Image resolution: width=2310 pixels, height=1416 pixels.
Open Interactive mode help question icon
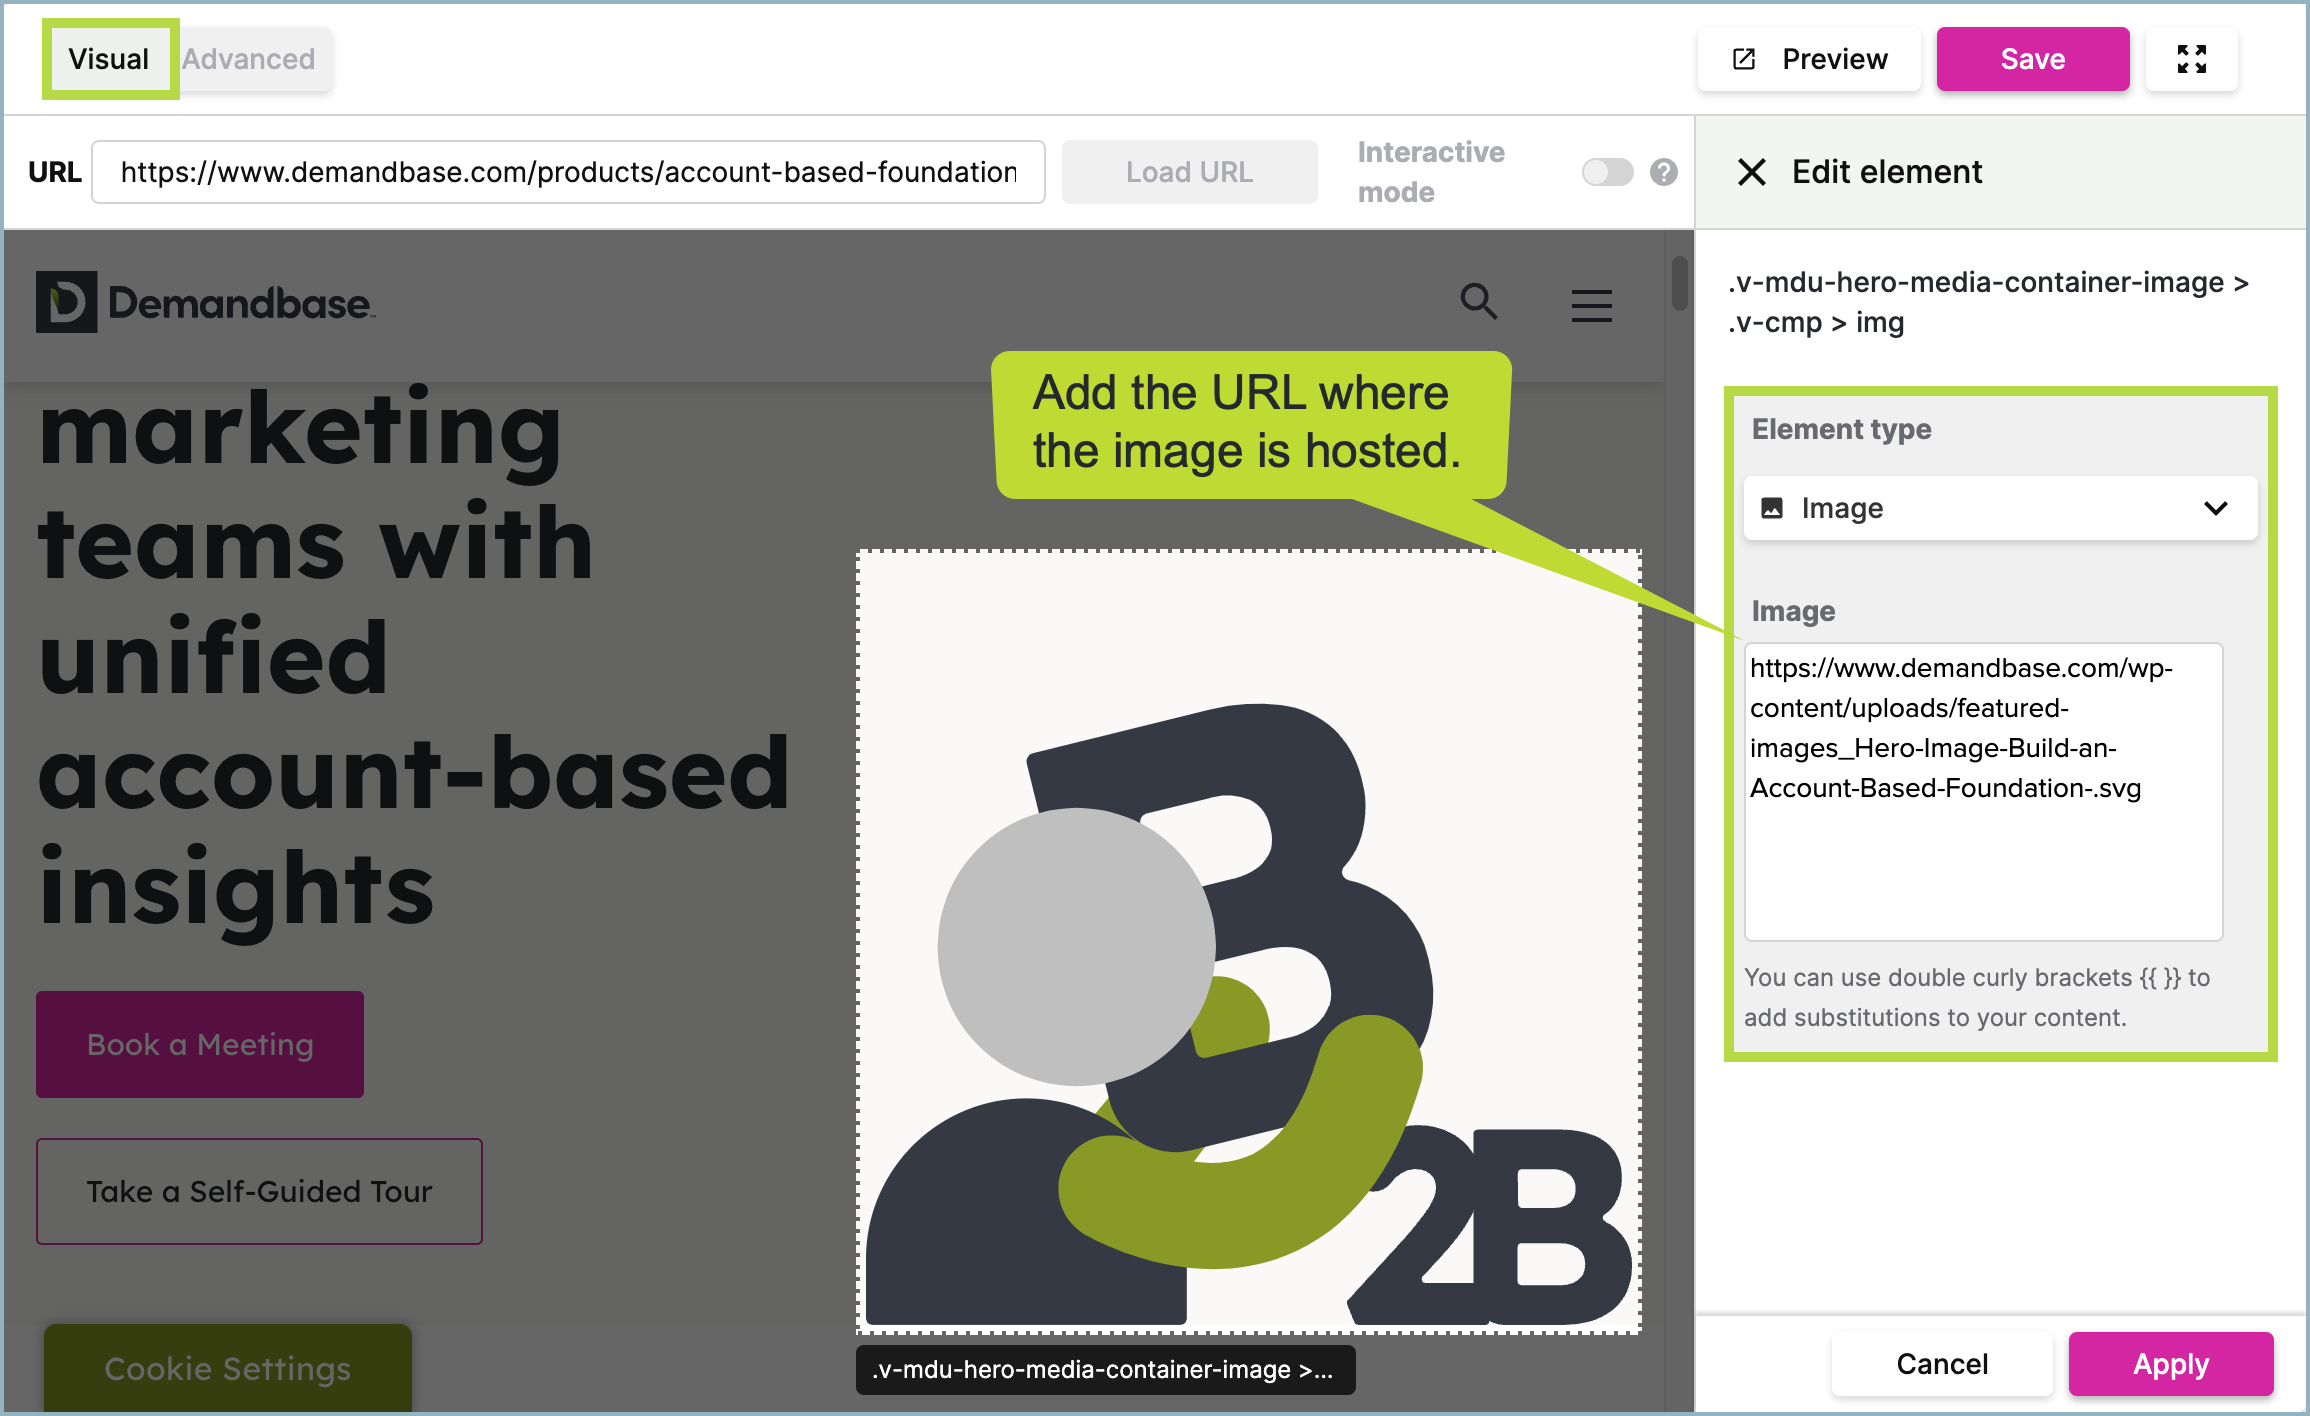point(1664,172)
